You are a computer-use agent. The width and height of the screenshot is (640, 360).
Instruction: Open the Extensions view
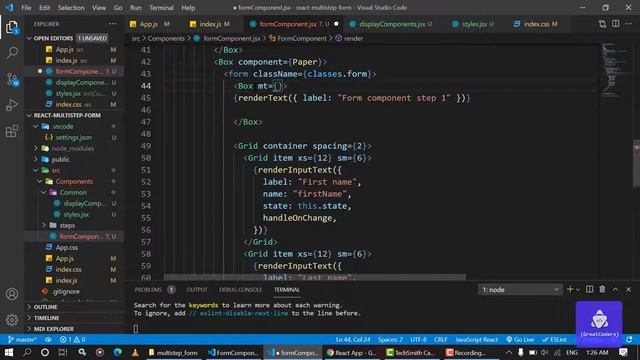click(12, 131)
